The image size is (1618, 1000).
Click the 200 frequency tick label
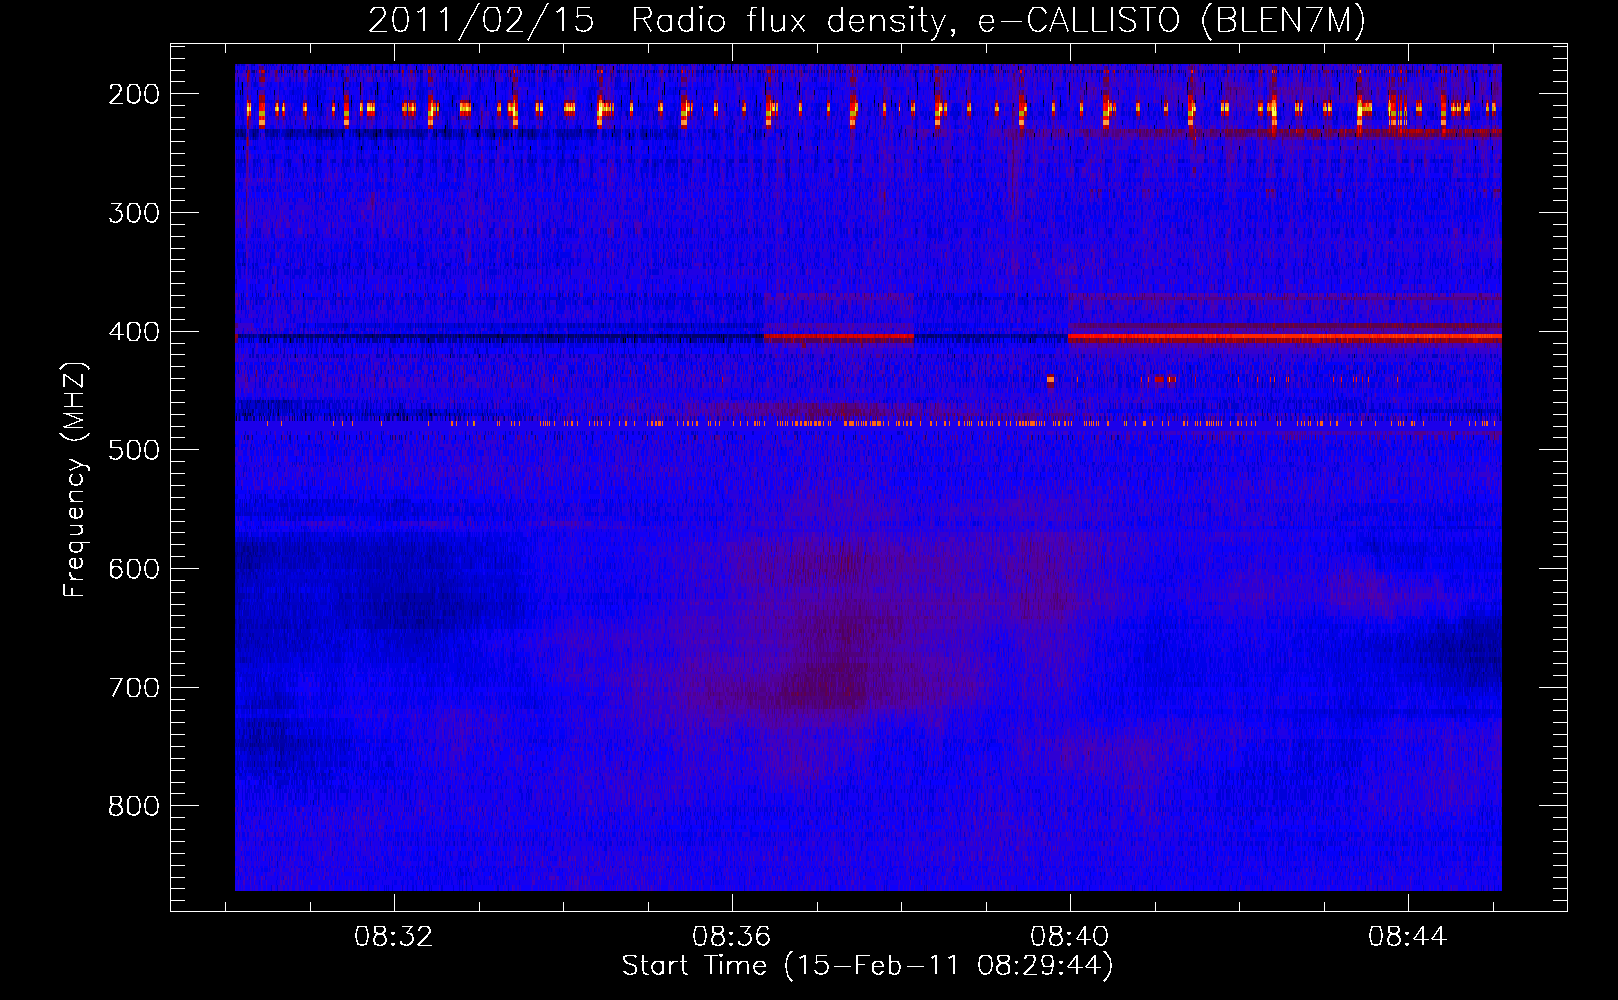tap(133, 94)
